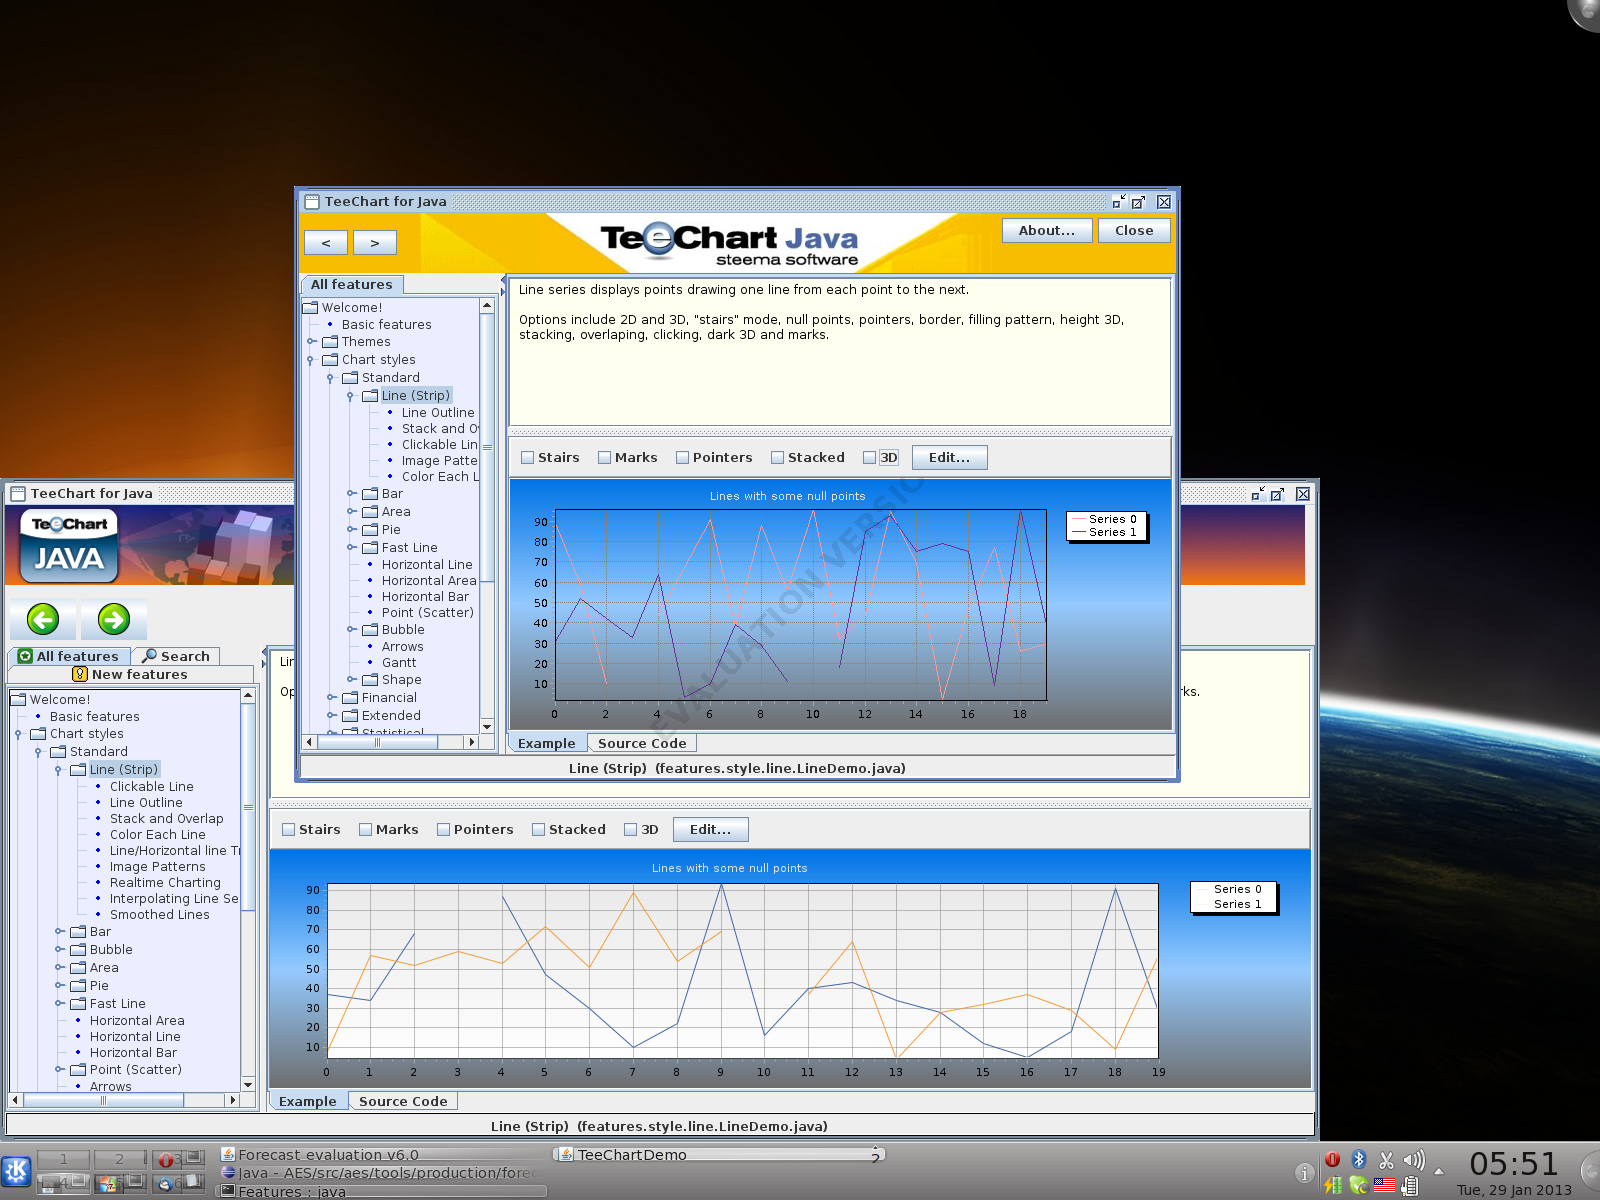
Task: Show hidden tray icons arrow
Action: click(x=1439, y=1171)
